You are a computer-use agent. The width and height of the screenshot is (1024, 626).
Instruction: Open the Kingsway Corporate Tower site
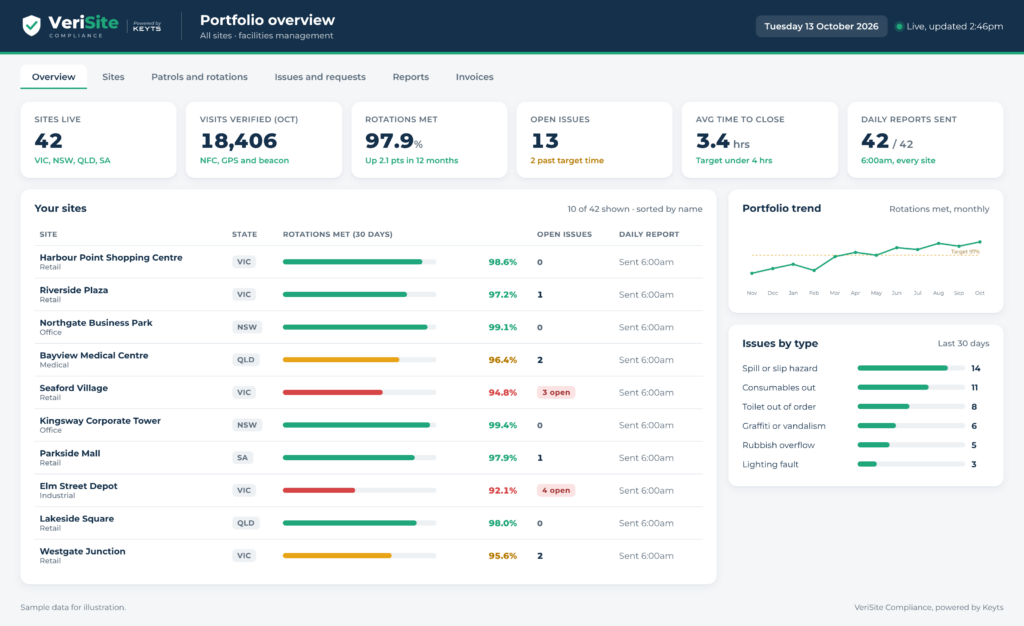(368, 425)
